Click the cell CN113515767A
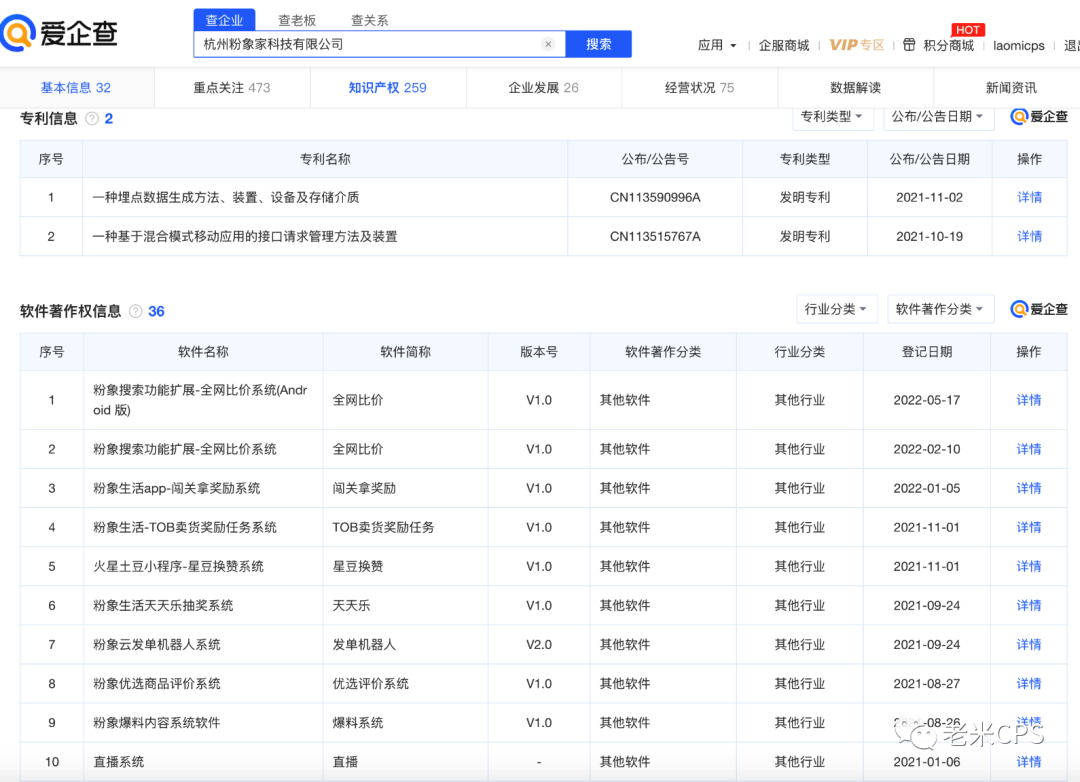This screenshot has height=782, width=1080. (x=655, y=236)
